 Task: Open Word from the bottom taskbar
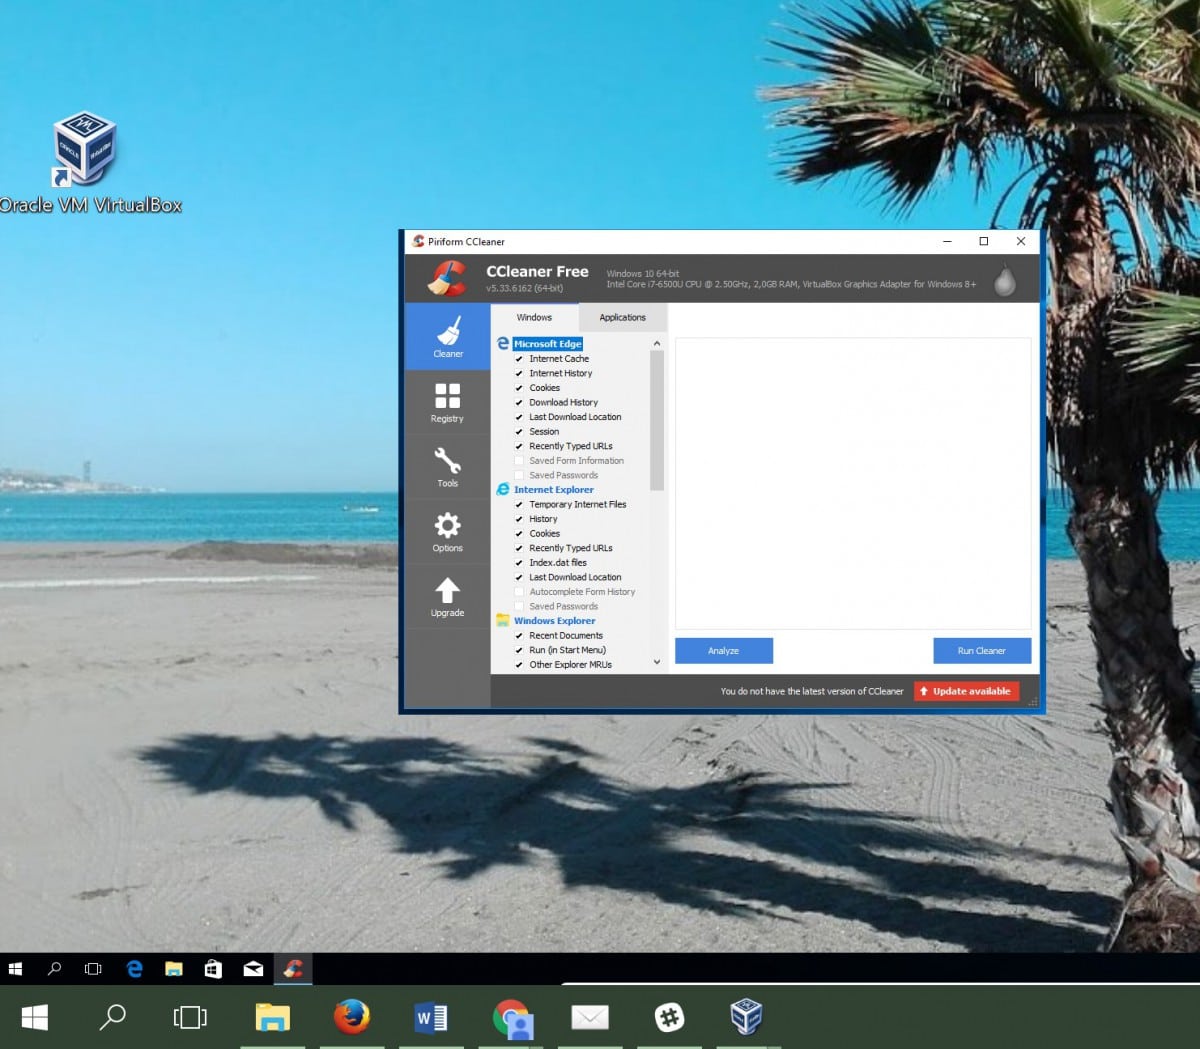(x=431, y=1018)
